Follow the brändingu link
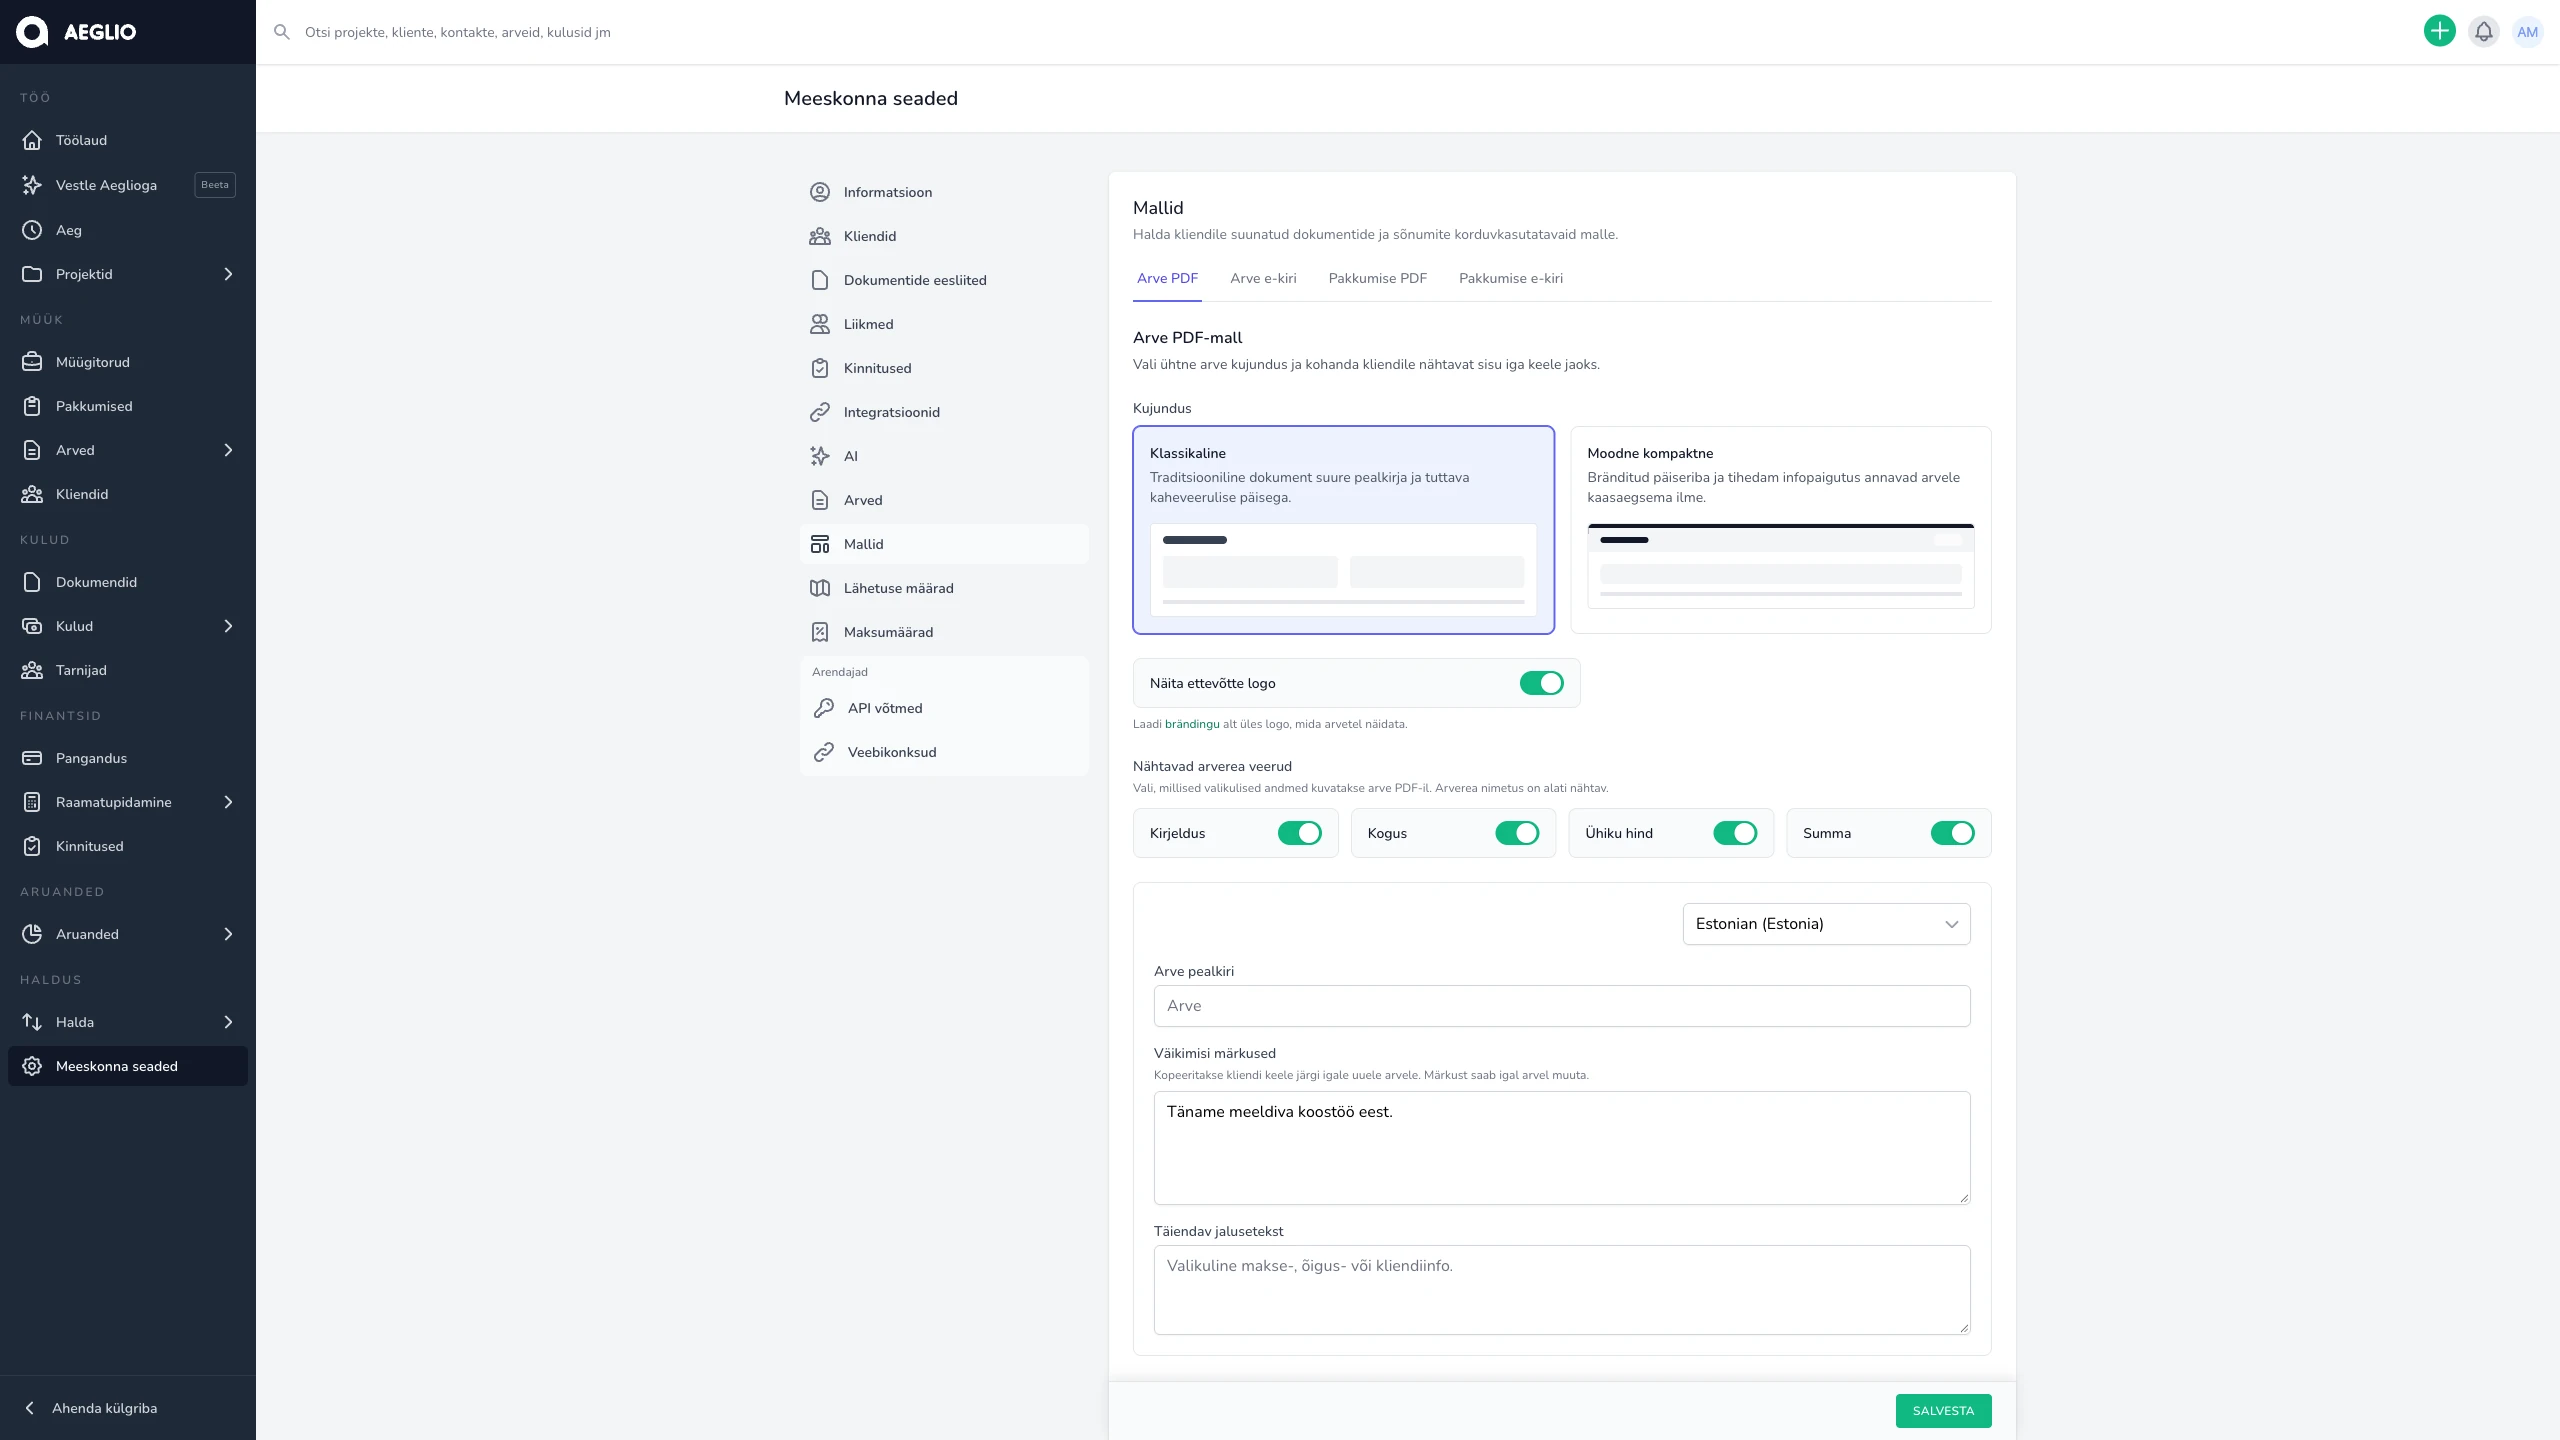 tap(1192, 724)
